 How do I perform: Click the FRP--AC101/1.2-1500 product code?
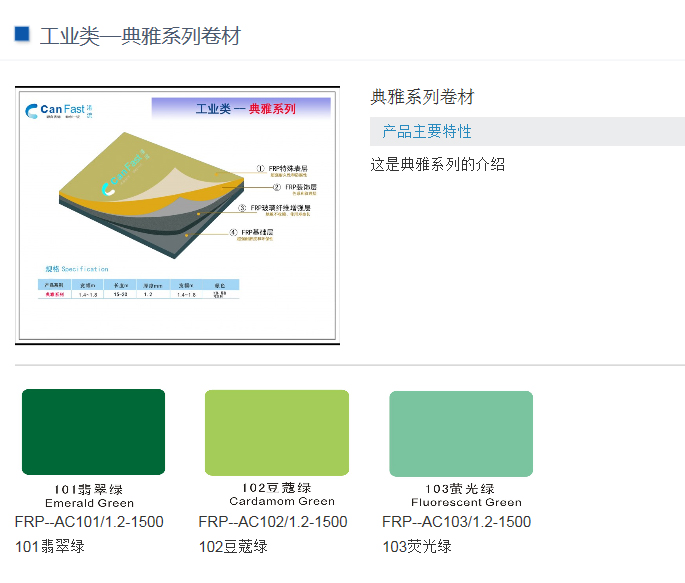coord(89,522)
